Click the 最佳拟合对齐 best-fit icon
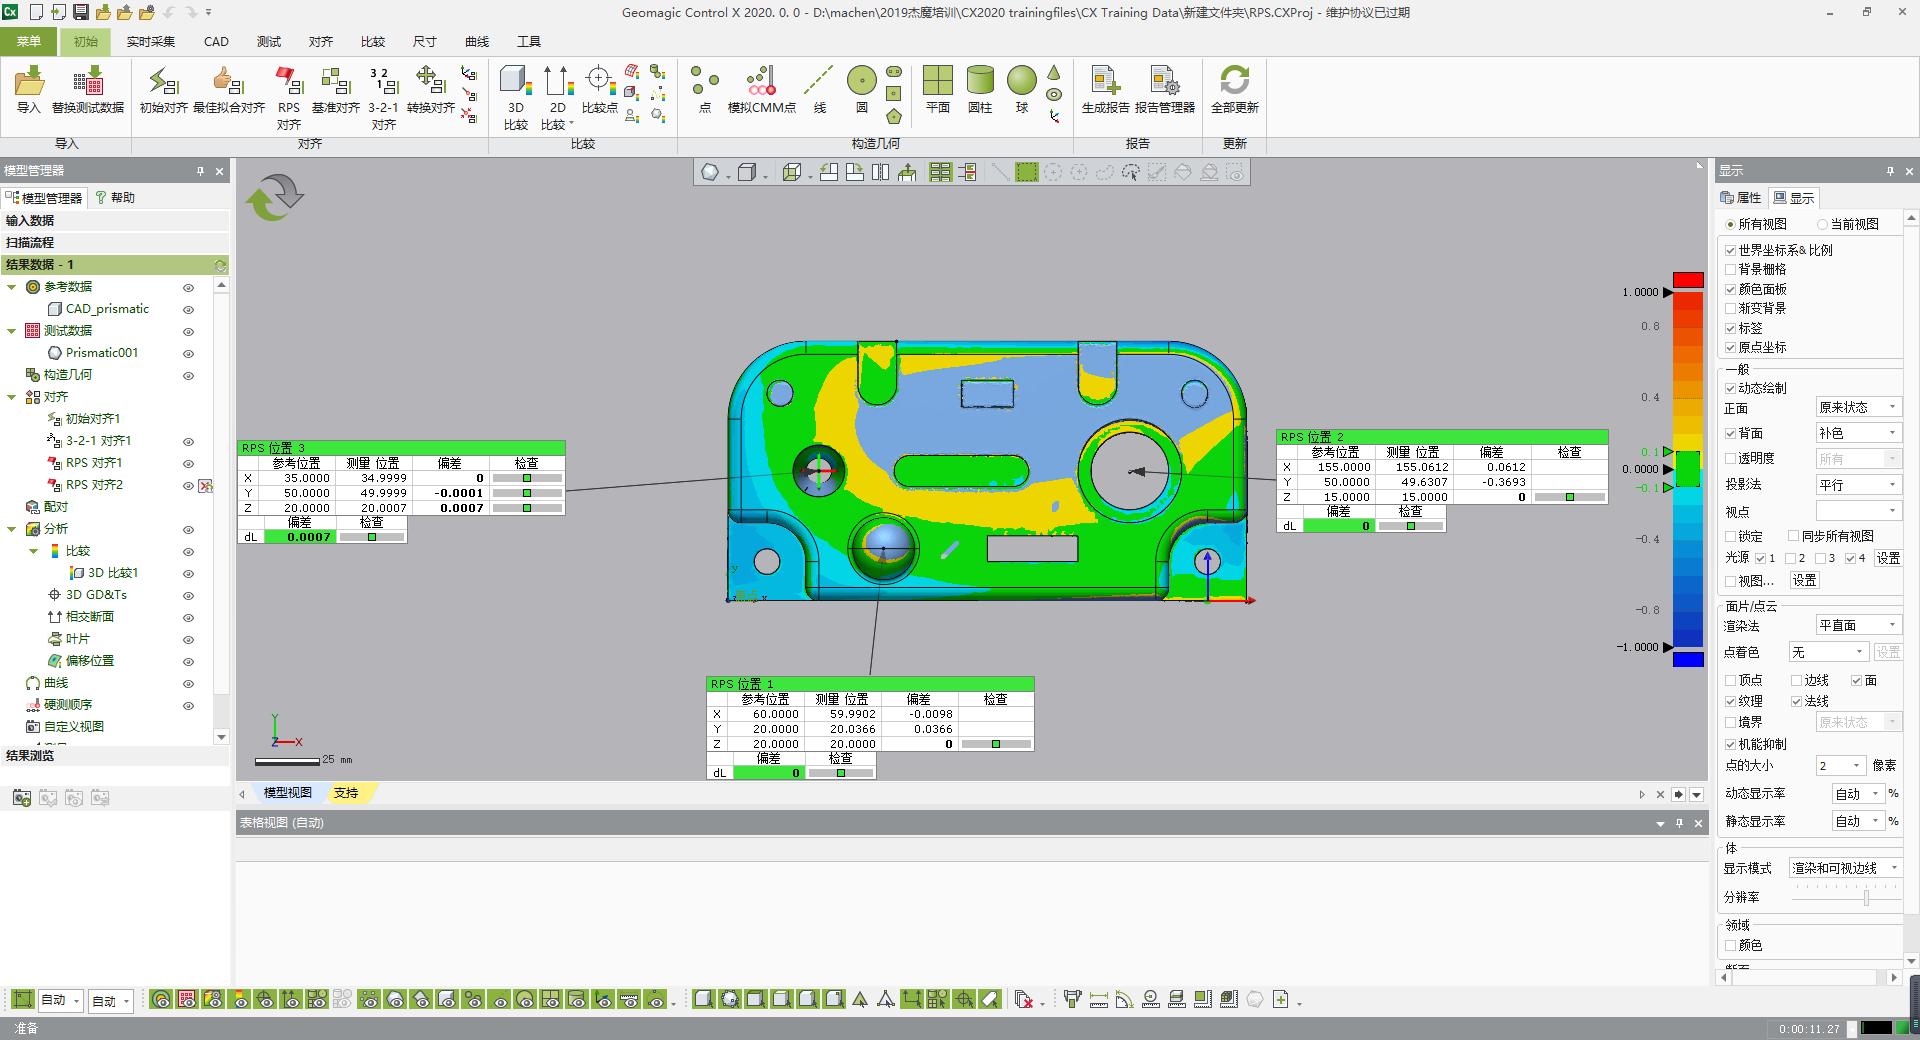Image resolution: width=1920 pixels, height=1040 pixels. point(228,82)
